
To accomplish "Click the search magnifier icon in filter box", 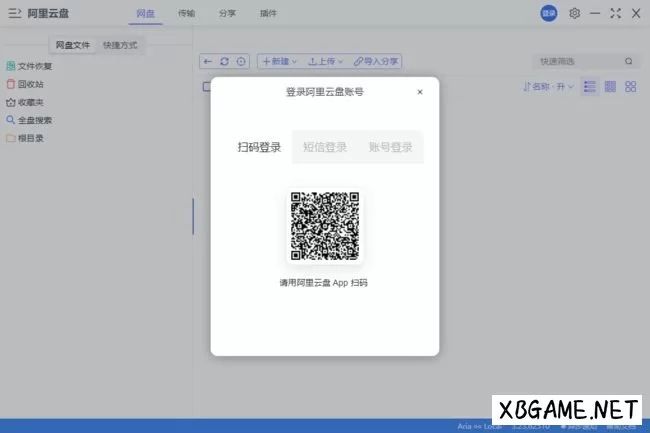I will pyautogui.click(x=629, y=62).
